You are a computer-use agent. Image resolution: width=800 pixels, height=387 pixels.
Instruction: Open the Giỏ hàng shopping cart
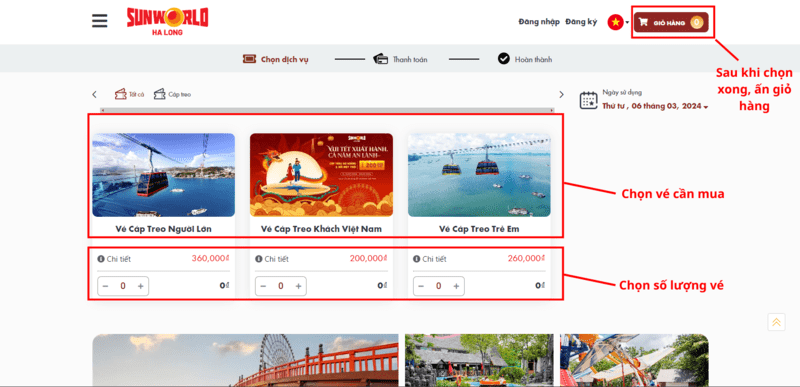671,22
